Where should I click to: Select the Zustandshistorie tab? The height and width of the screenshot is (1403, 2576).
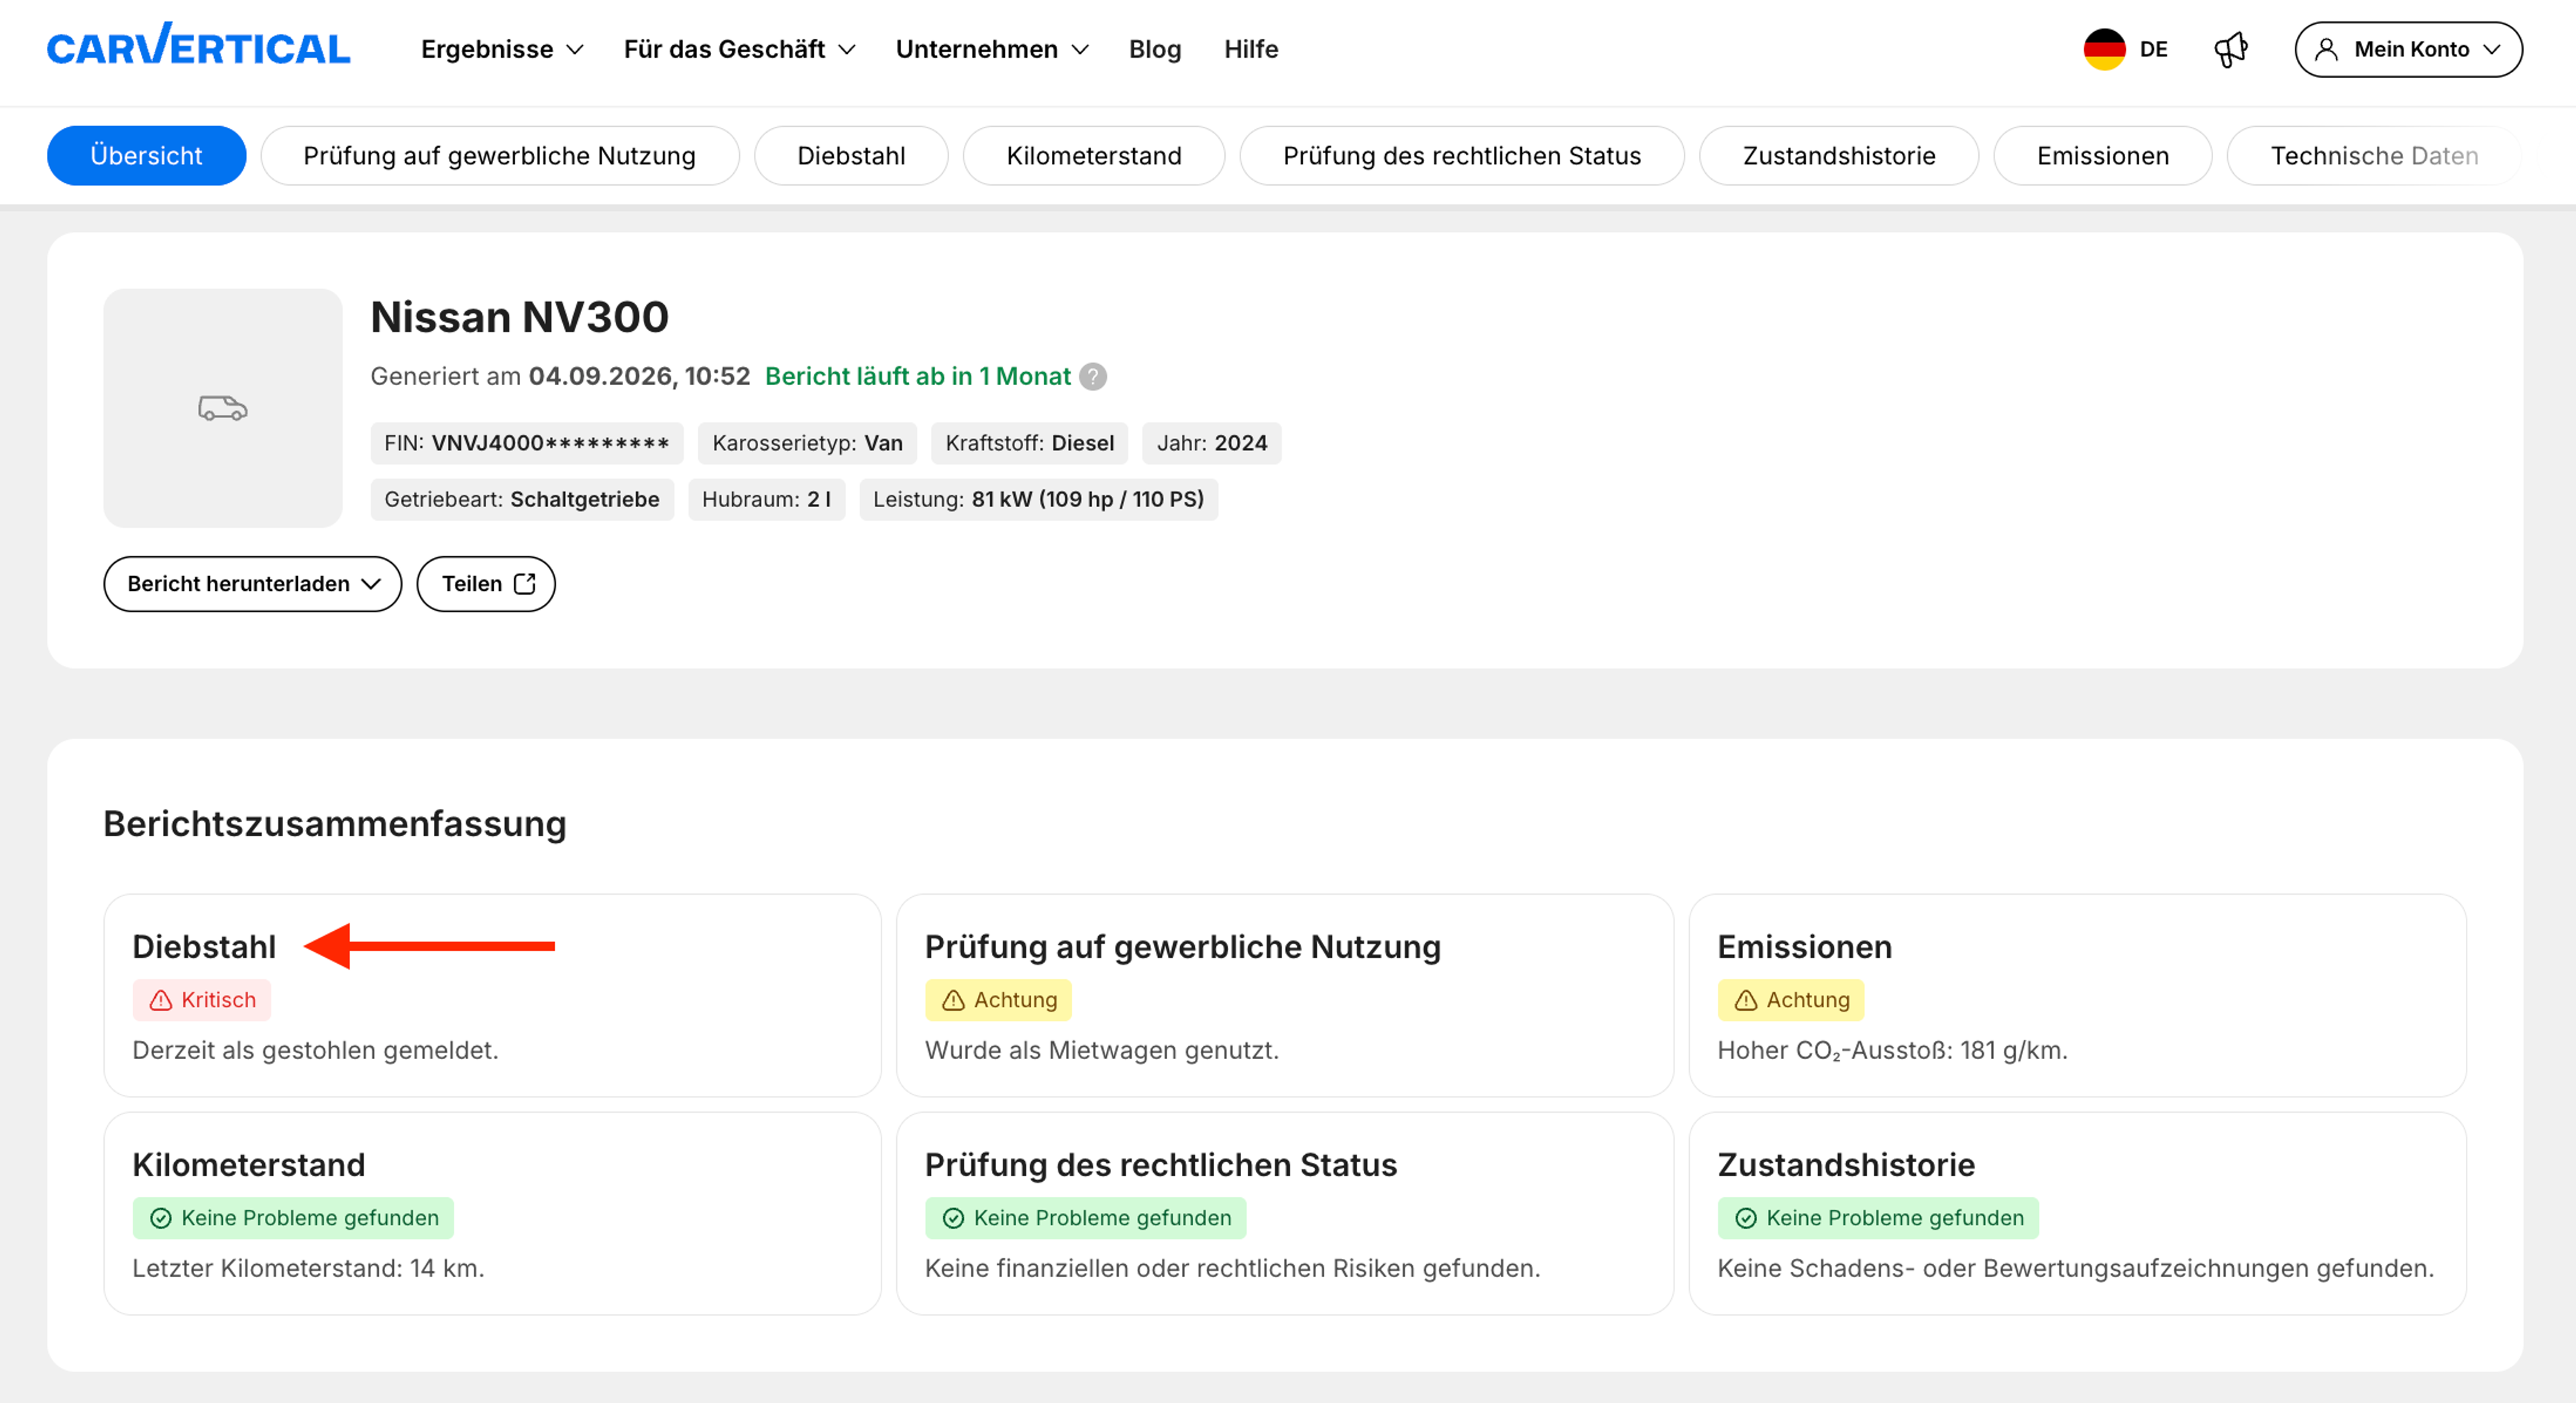1839,156
